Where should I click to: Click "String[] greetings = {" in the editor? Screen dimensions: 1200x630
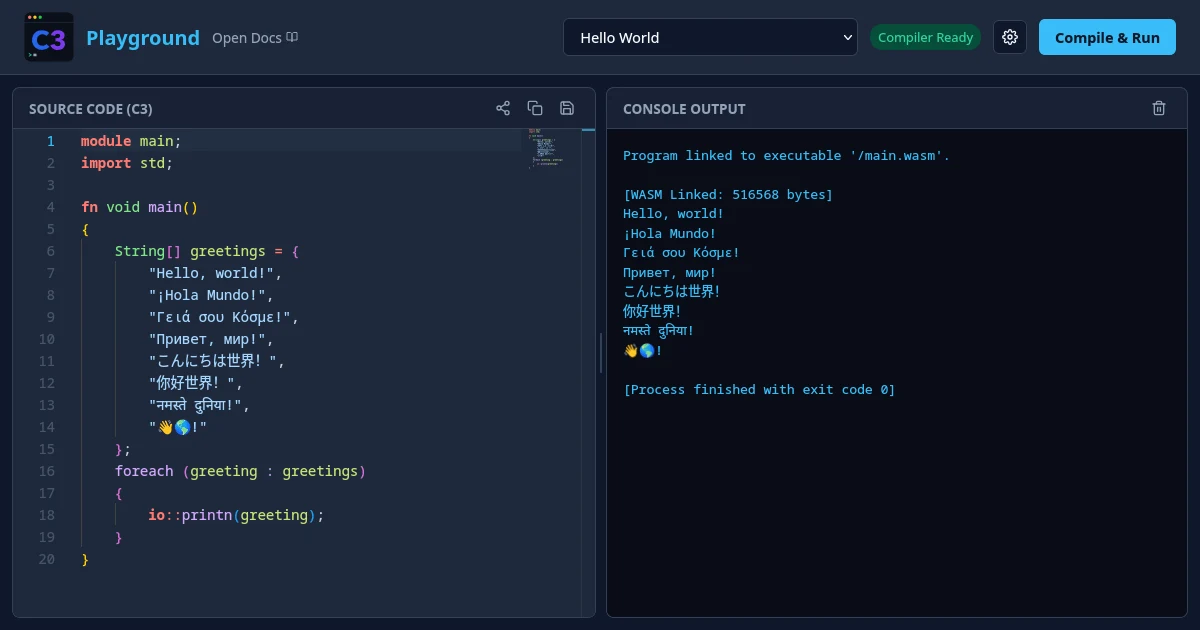tap(207, 251)
